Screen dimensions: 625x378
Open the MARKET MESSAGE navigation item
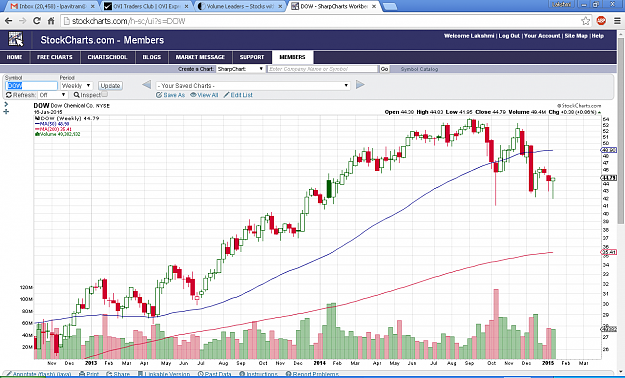(x=200, y=57)
